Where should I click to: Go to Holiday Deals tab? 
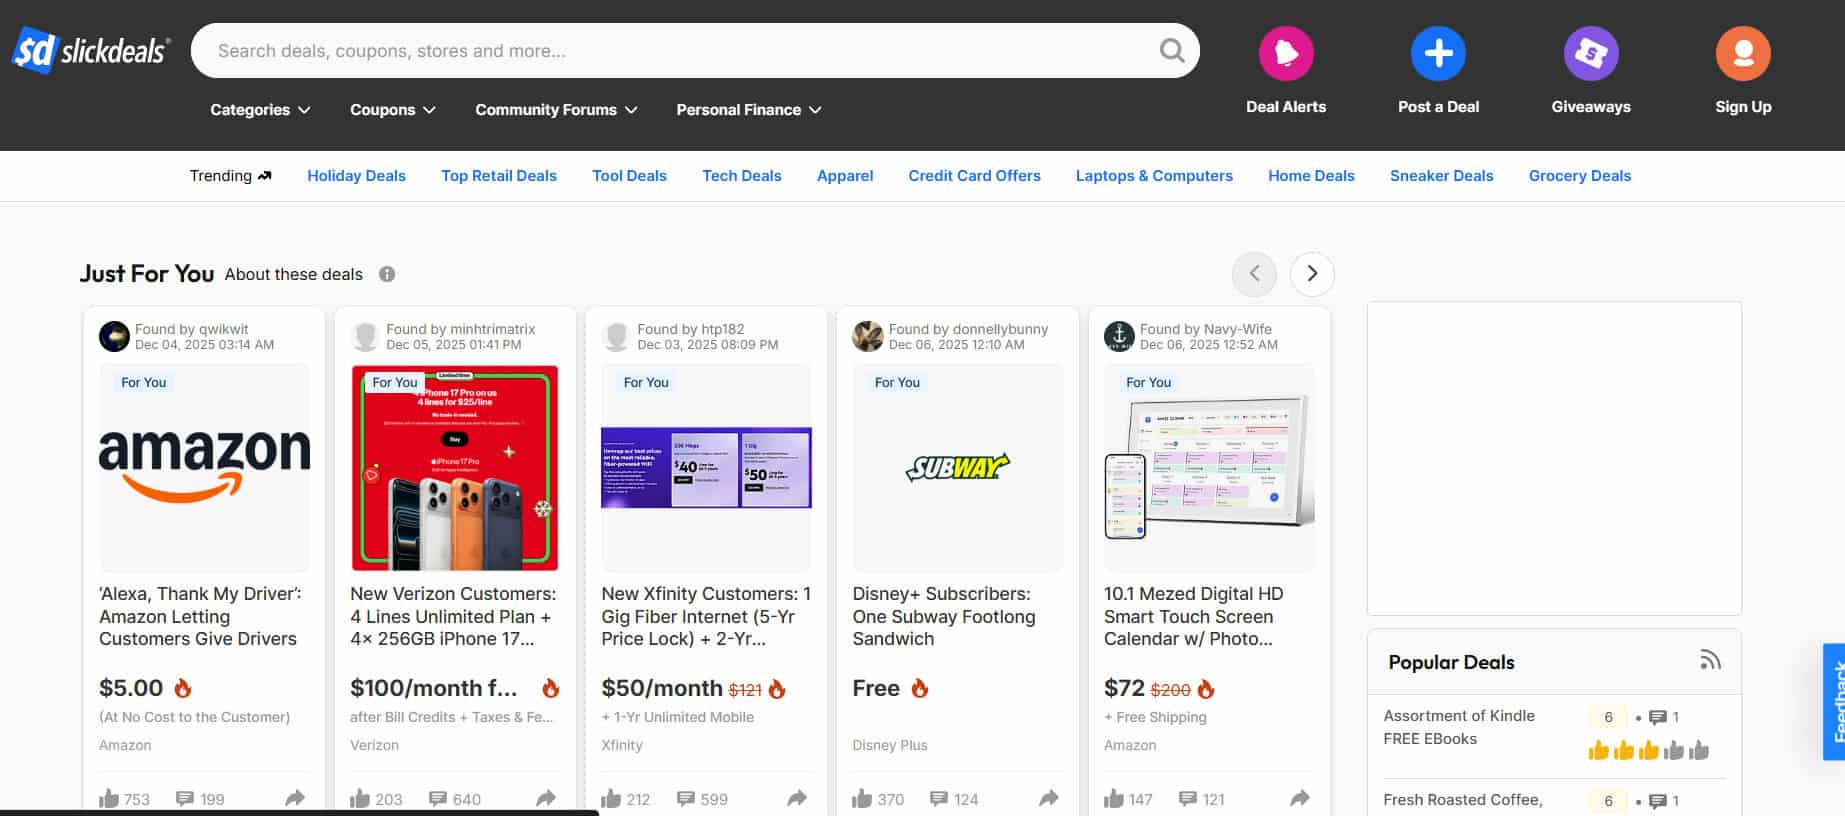click(x=356, y=176)
